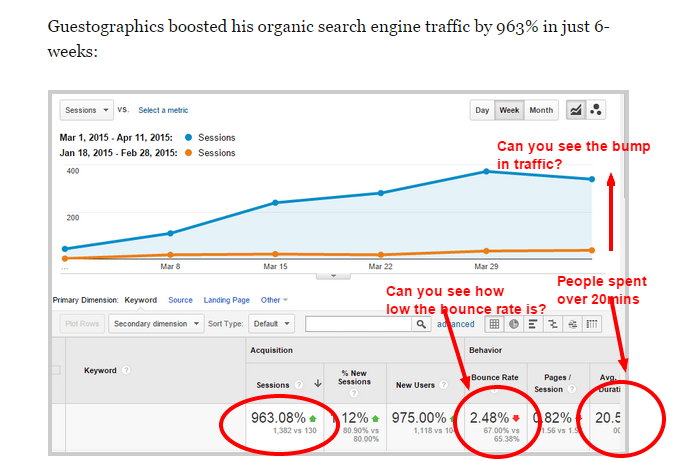Image resolution: width=677 pixels, height=461 pixels.
Task: Click the blue data point above Mar 29
Action: [486, 171]
